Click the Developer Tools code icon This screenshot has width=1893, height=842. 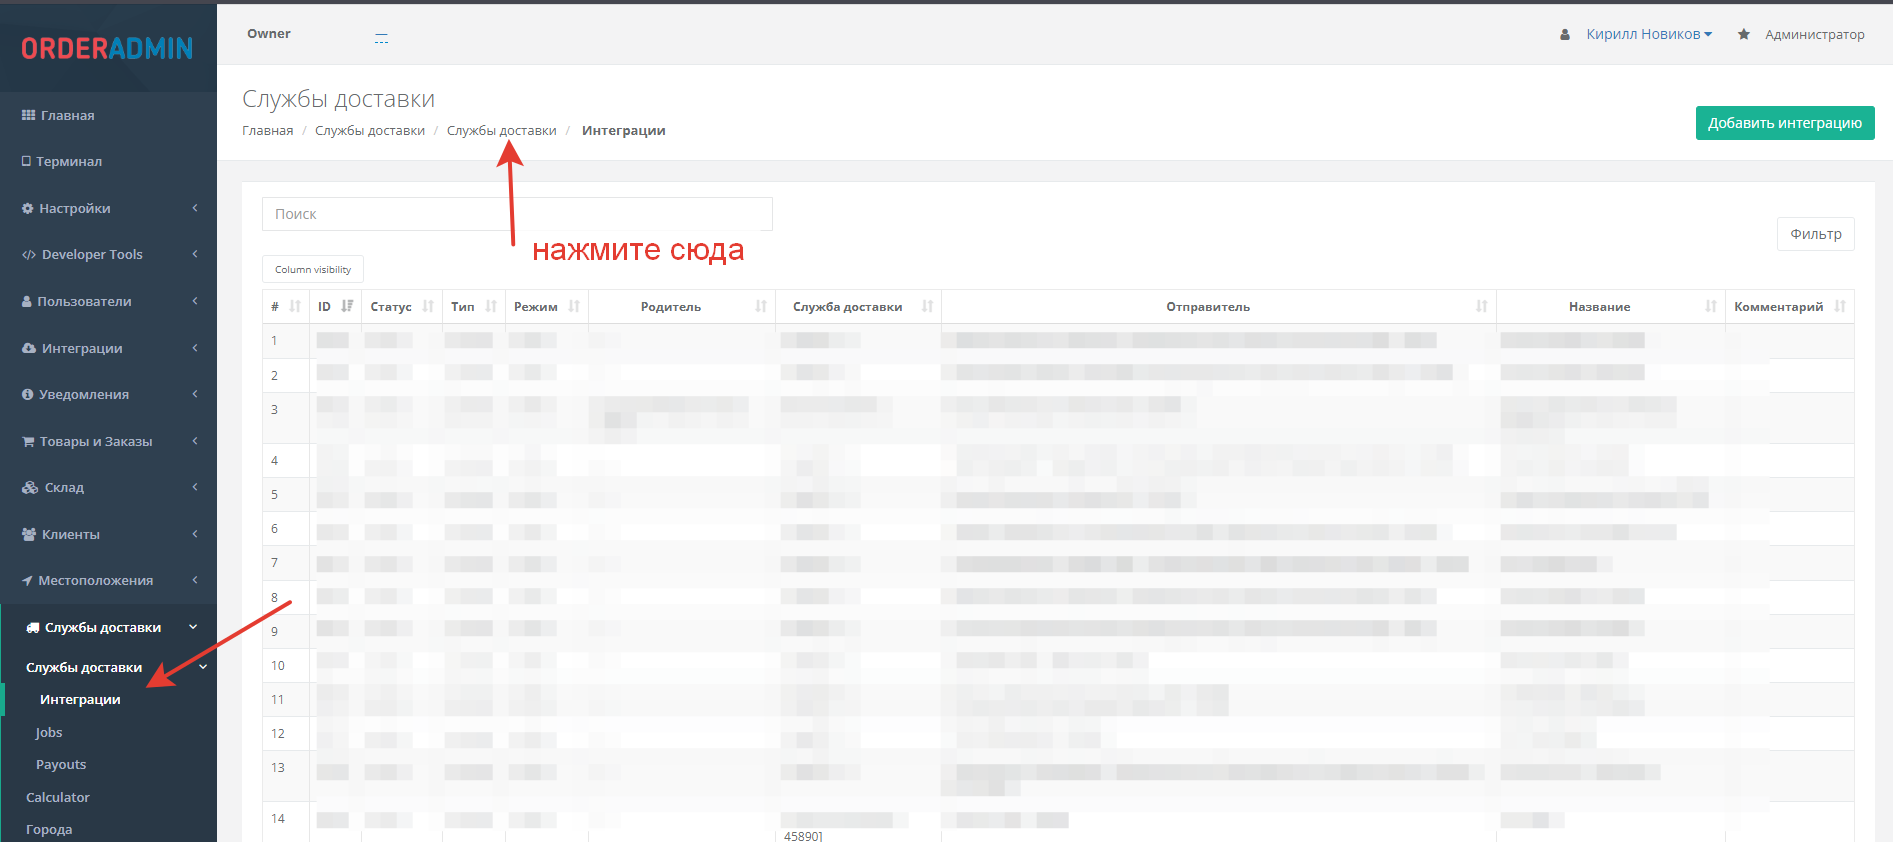pyautogui.click(x=29, y=254)
